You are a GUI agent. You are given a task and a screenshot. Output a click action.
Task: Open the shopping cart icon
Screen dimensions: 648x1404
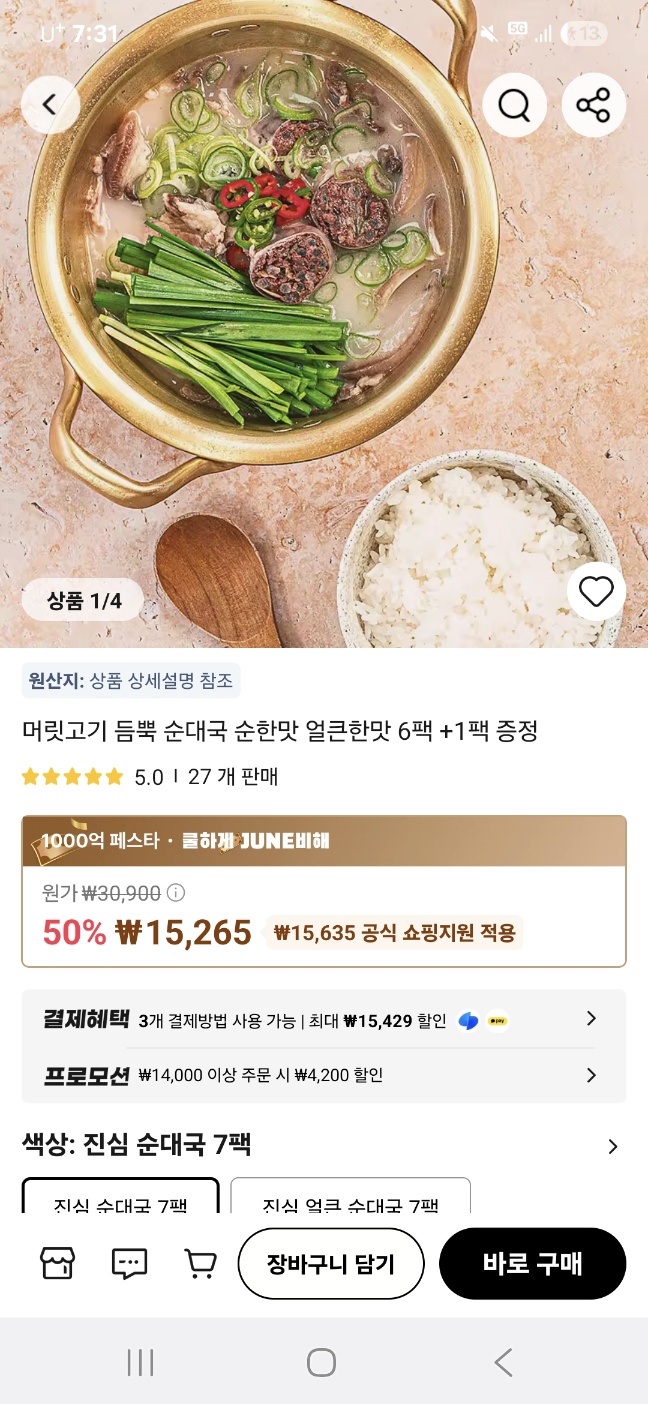[201, 1263]
